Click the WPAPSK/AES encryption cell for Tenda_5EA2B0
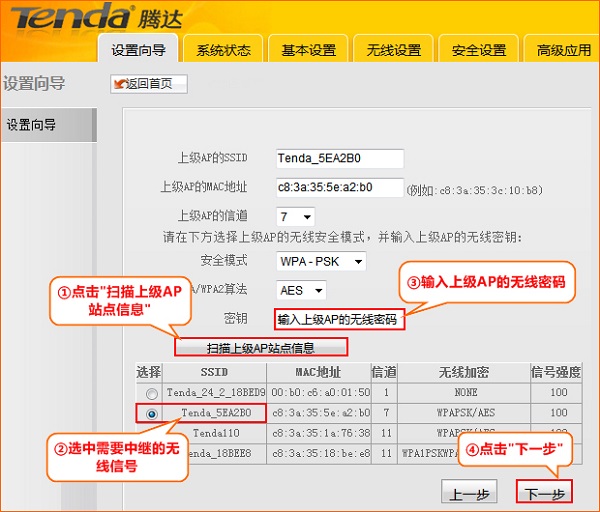The image size is (600, 512). pyautogui.click(x=465, y=413)
